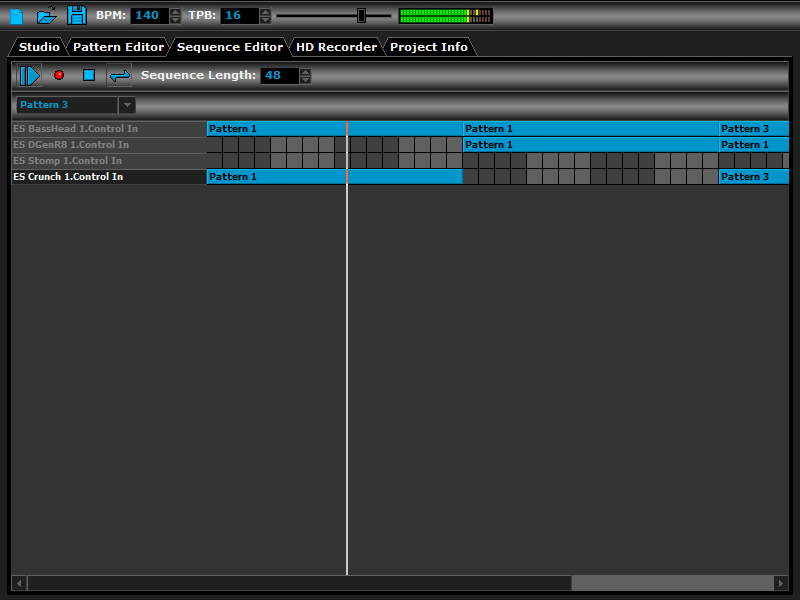This screenshot has width=800, height=600.
Task: Click the right arrow of the bottom scrollbar
Action: pos(782,583)
